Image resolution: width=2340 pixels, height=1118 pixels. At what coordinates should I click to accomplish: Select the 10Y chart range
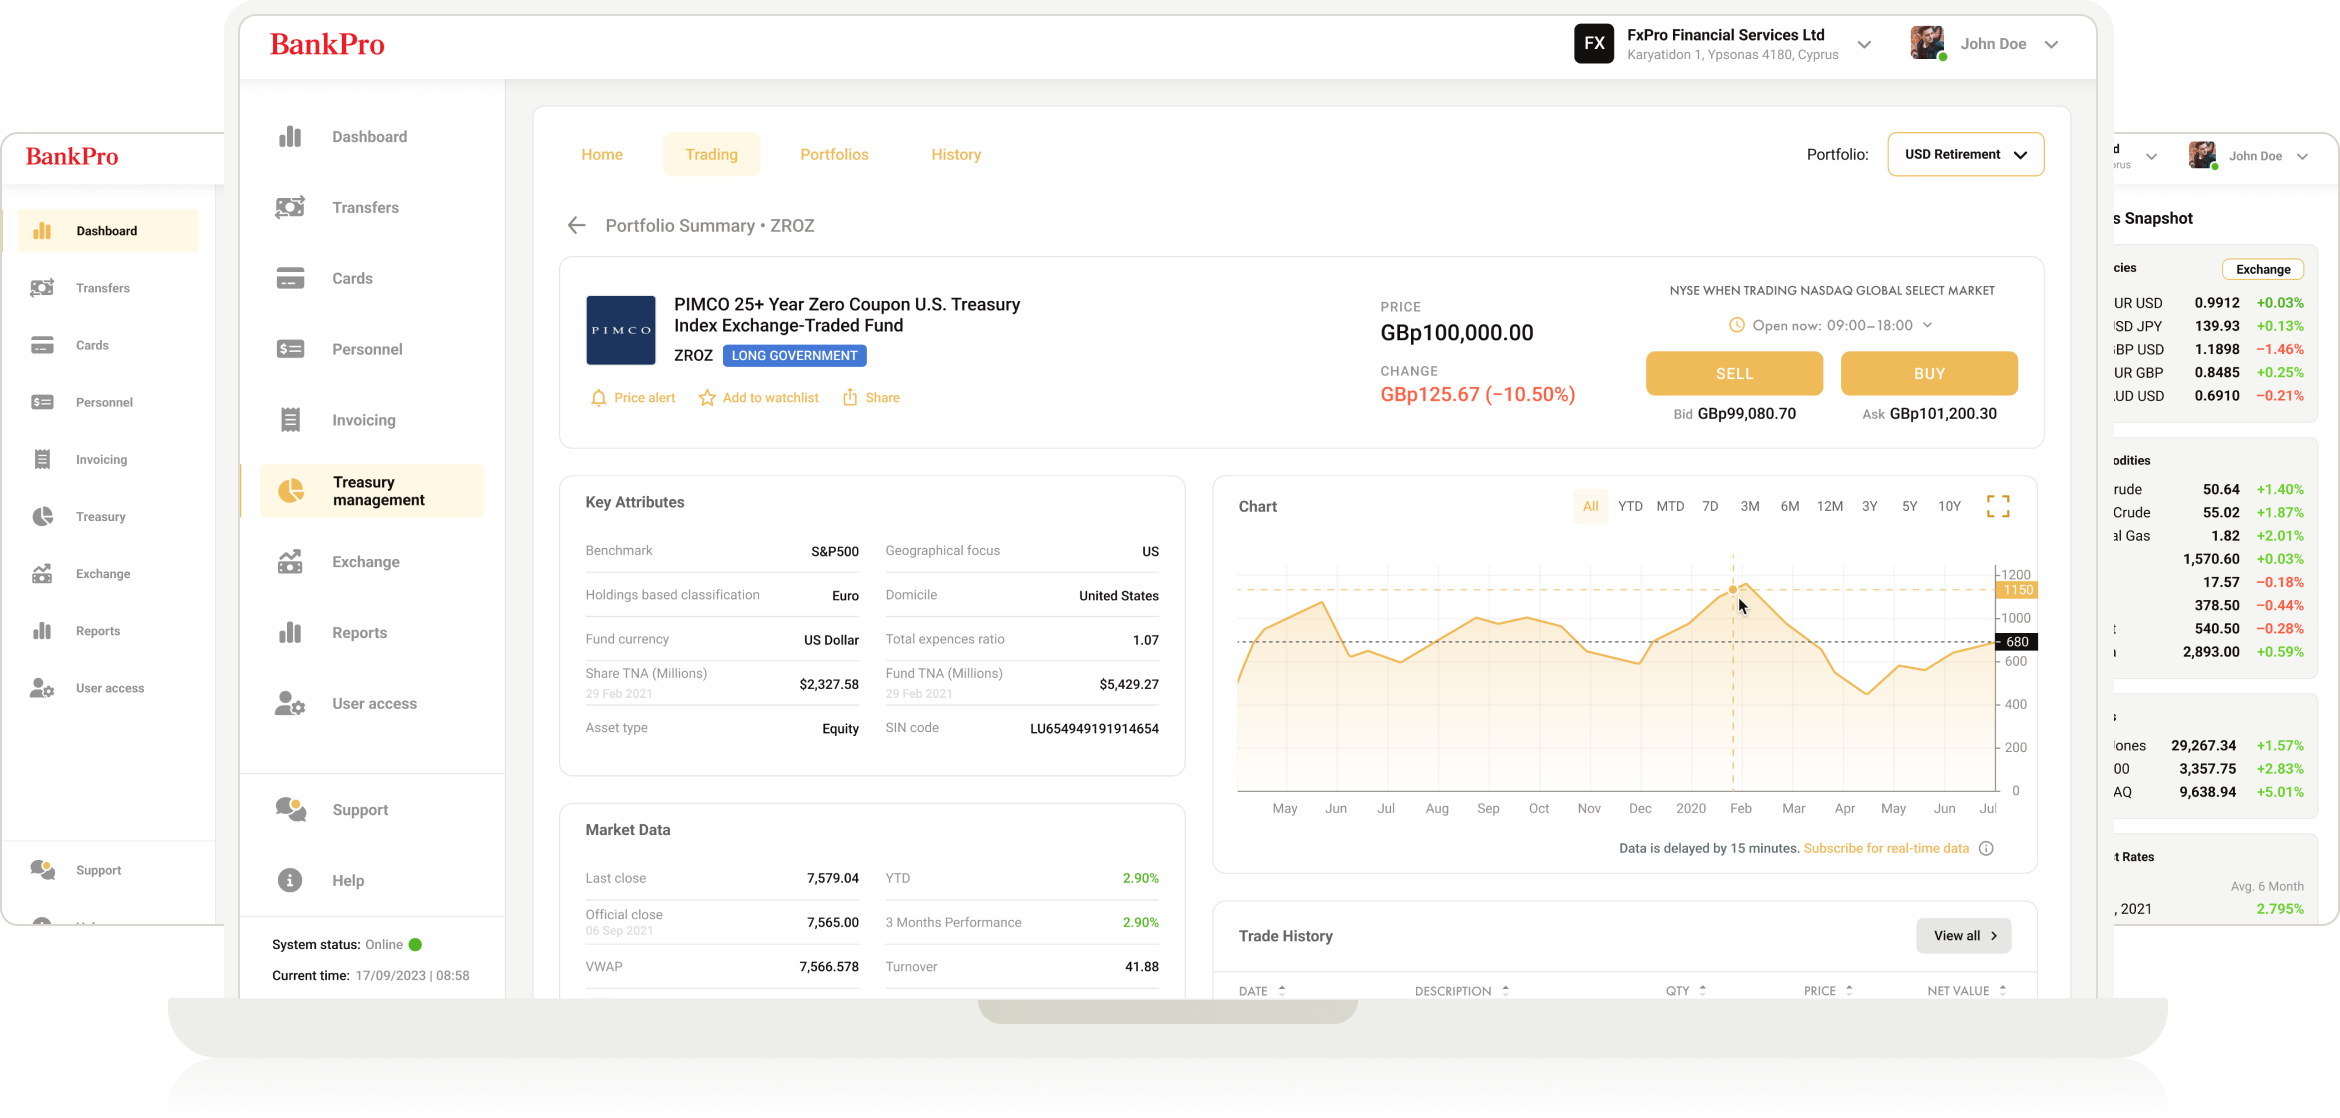tap(1949, 506)
